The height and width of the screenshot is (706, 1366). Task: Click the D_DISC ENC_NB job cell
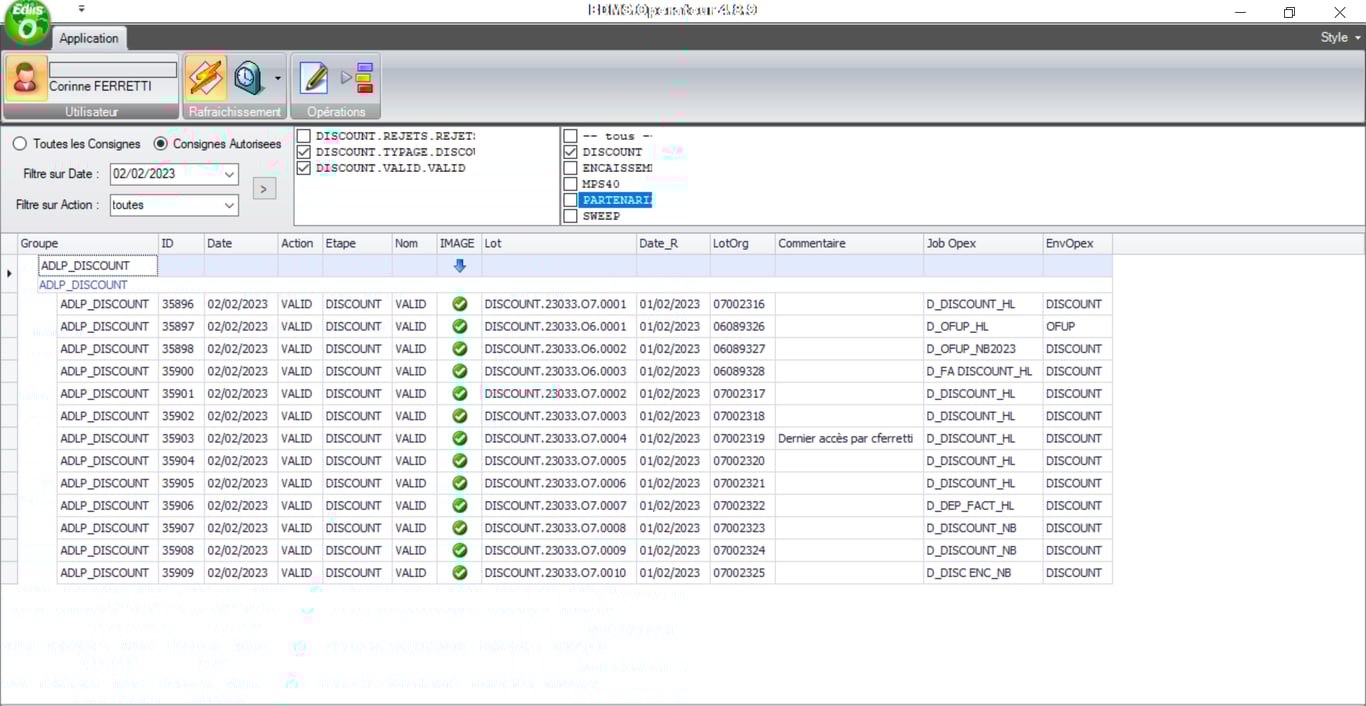983,573
